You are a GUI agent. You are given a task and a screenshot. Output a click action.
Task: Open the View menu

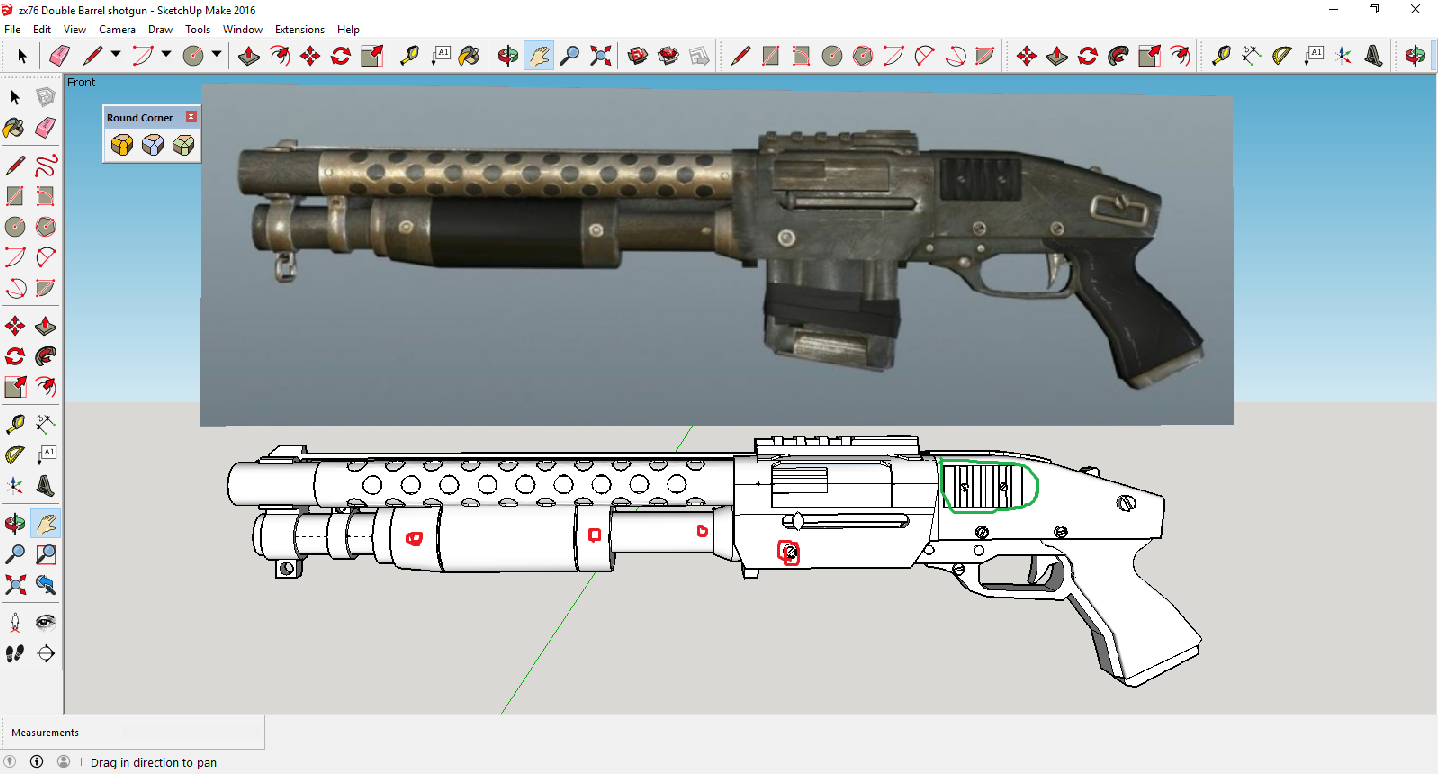click(x=75, y=29)
